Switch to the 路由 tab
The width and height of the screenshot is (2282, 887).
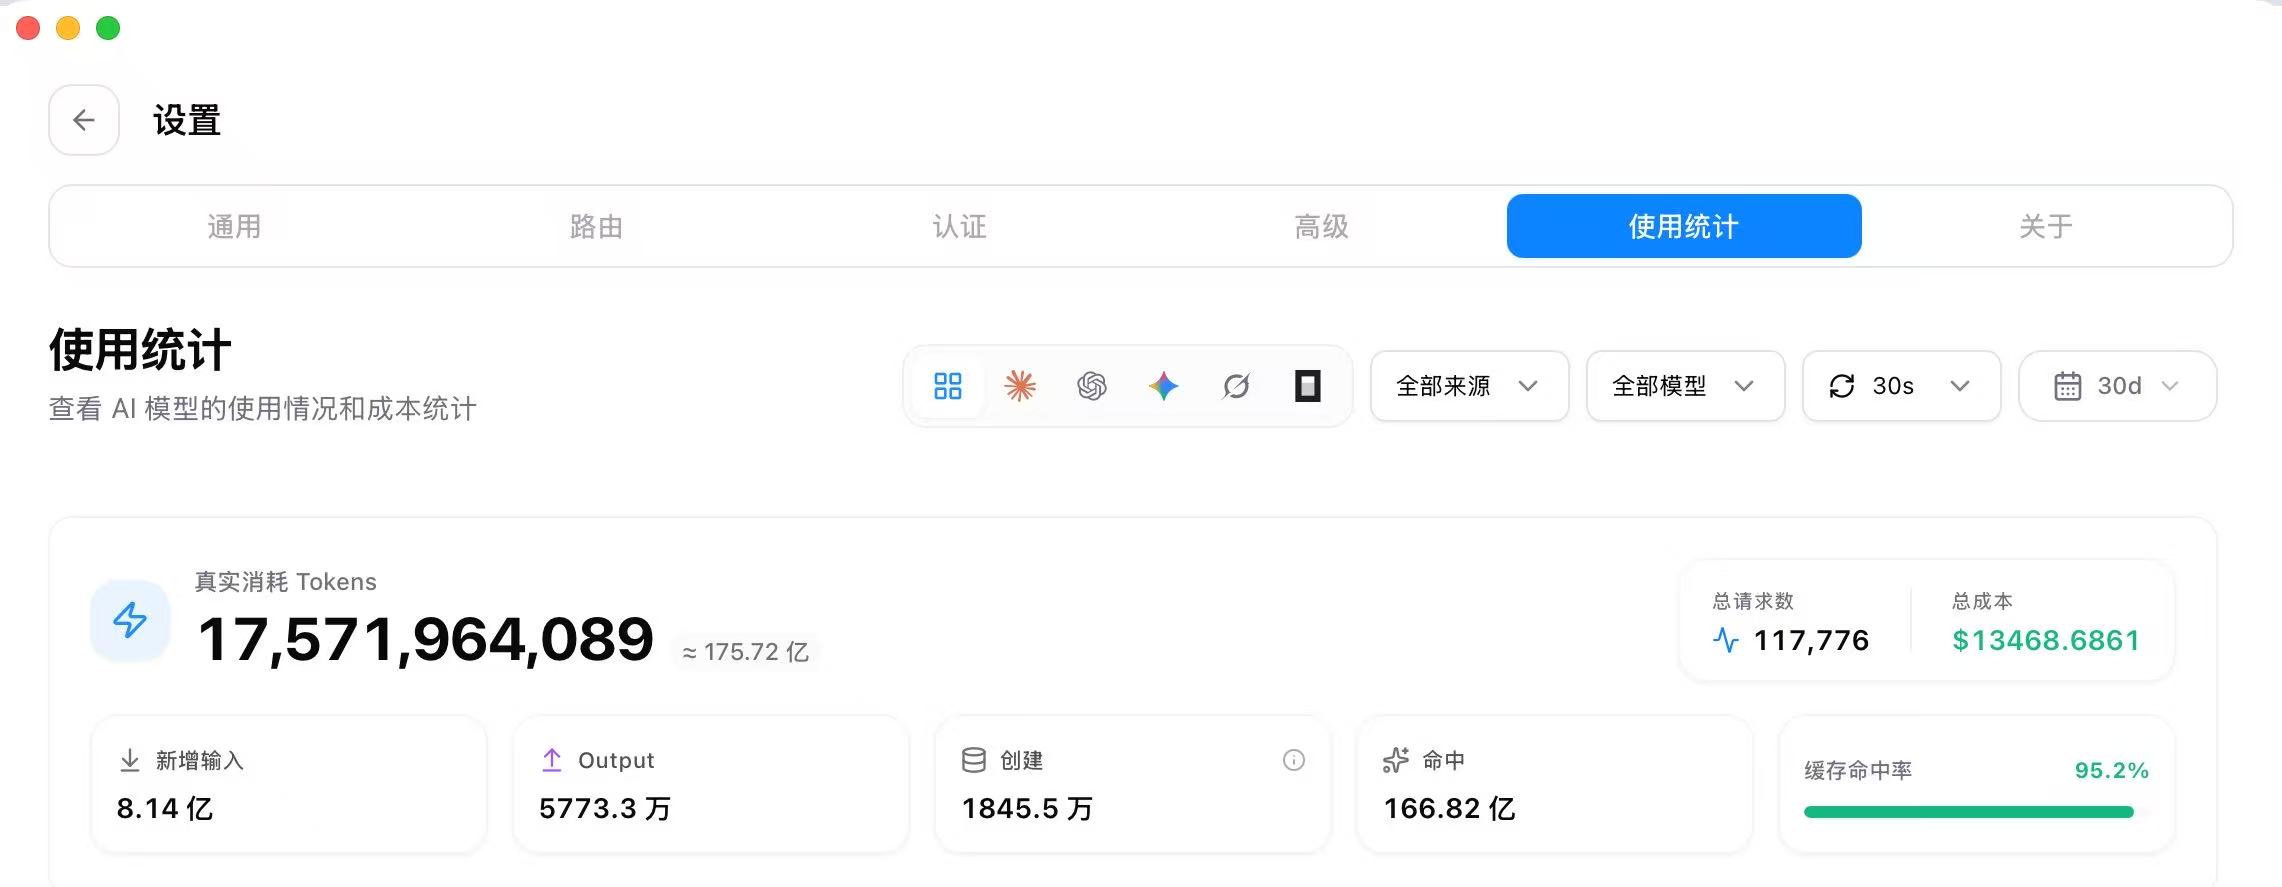coord(596,226)
